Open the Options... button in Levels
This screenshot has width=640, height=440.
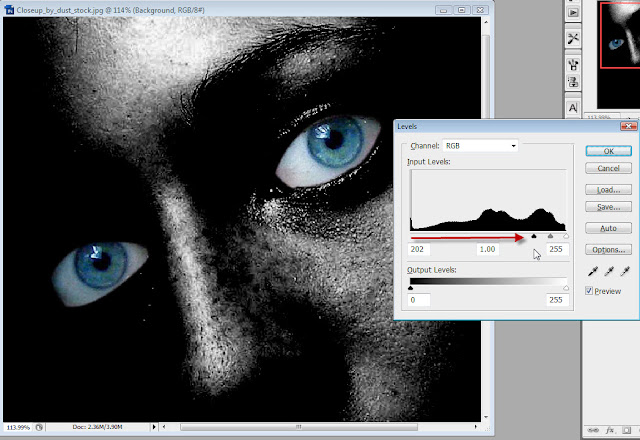click(x=609, y=249)
